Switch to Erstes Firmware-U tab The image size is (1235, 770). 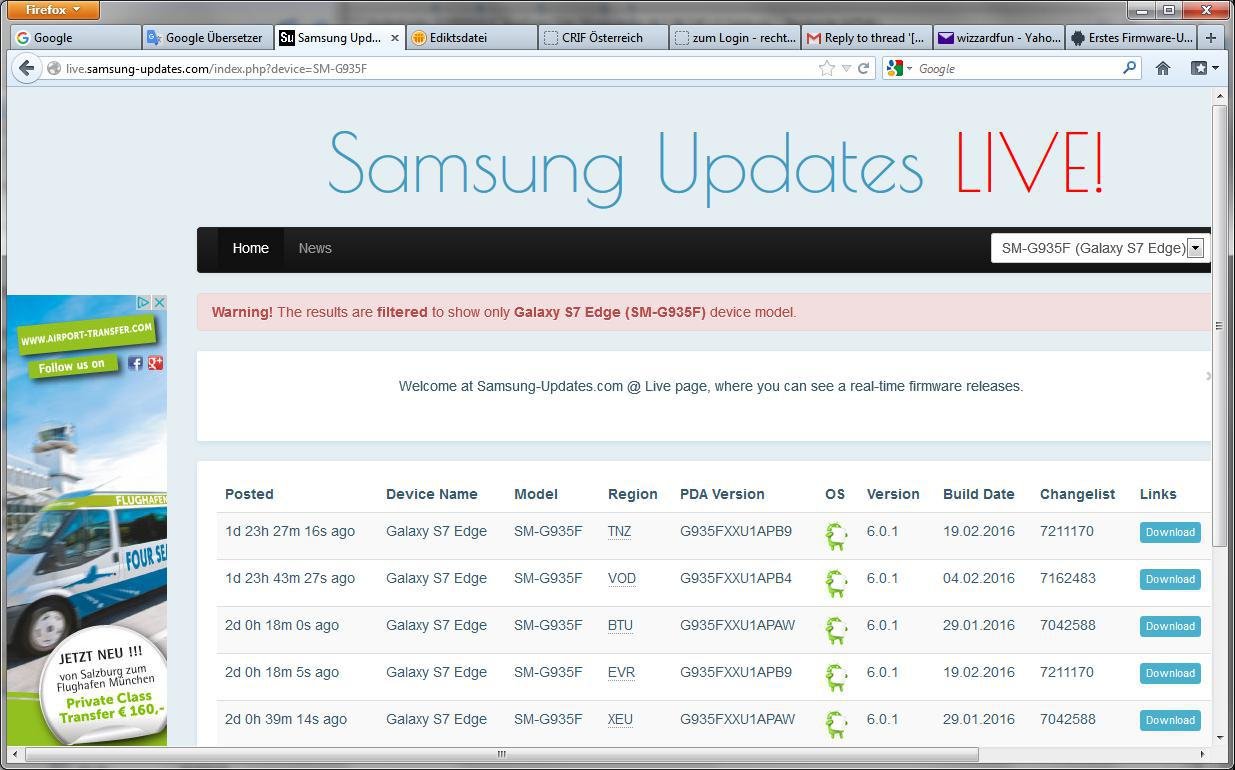click(1131, 38)
